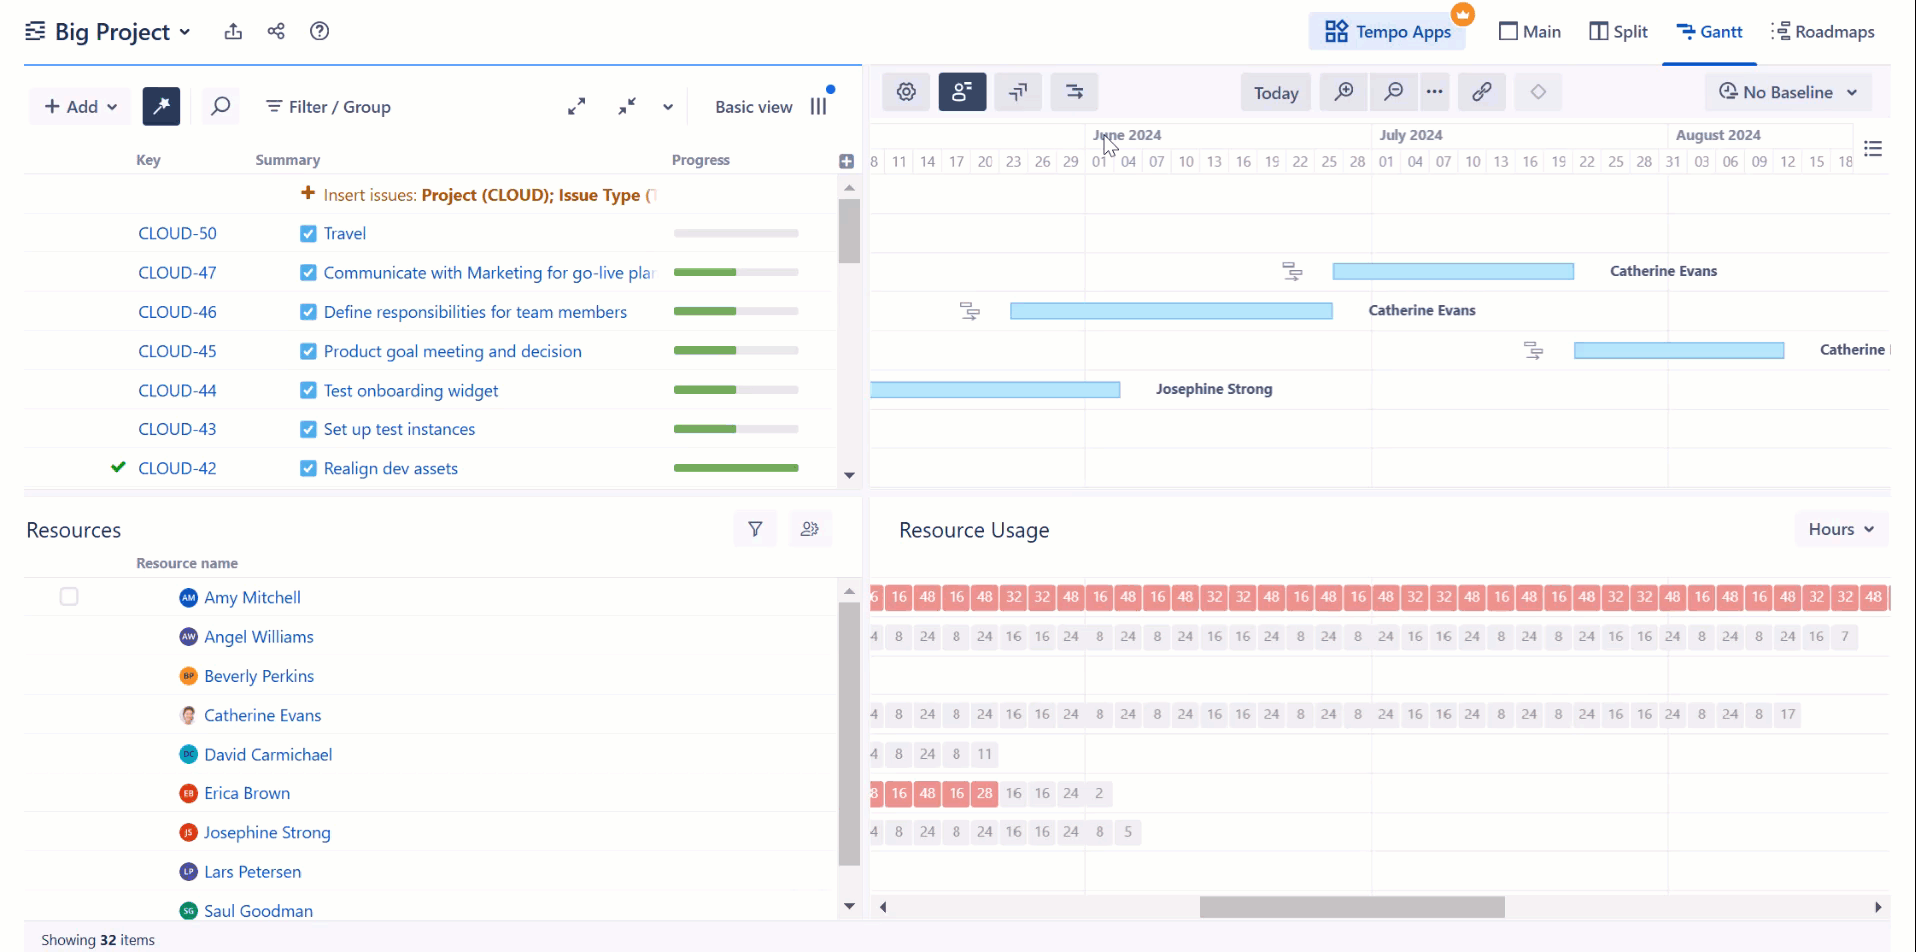Switch to the Roadmaps tab
This screenshot has height=952, width=1916.
pos(1822,32)
